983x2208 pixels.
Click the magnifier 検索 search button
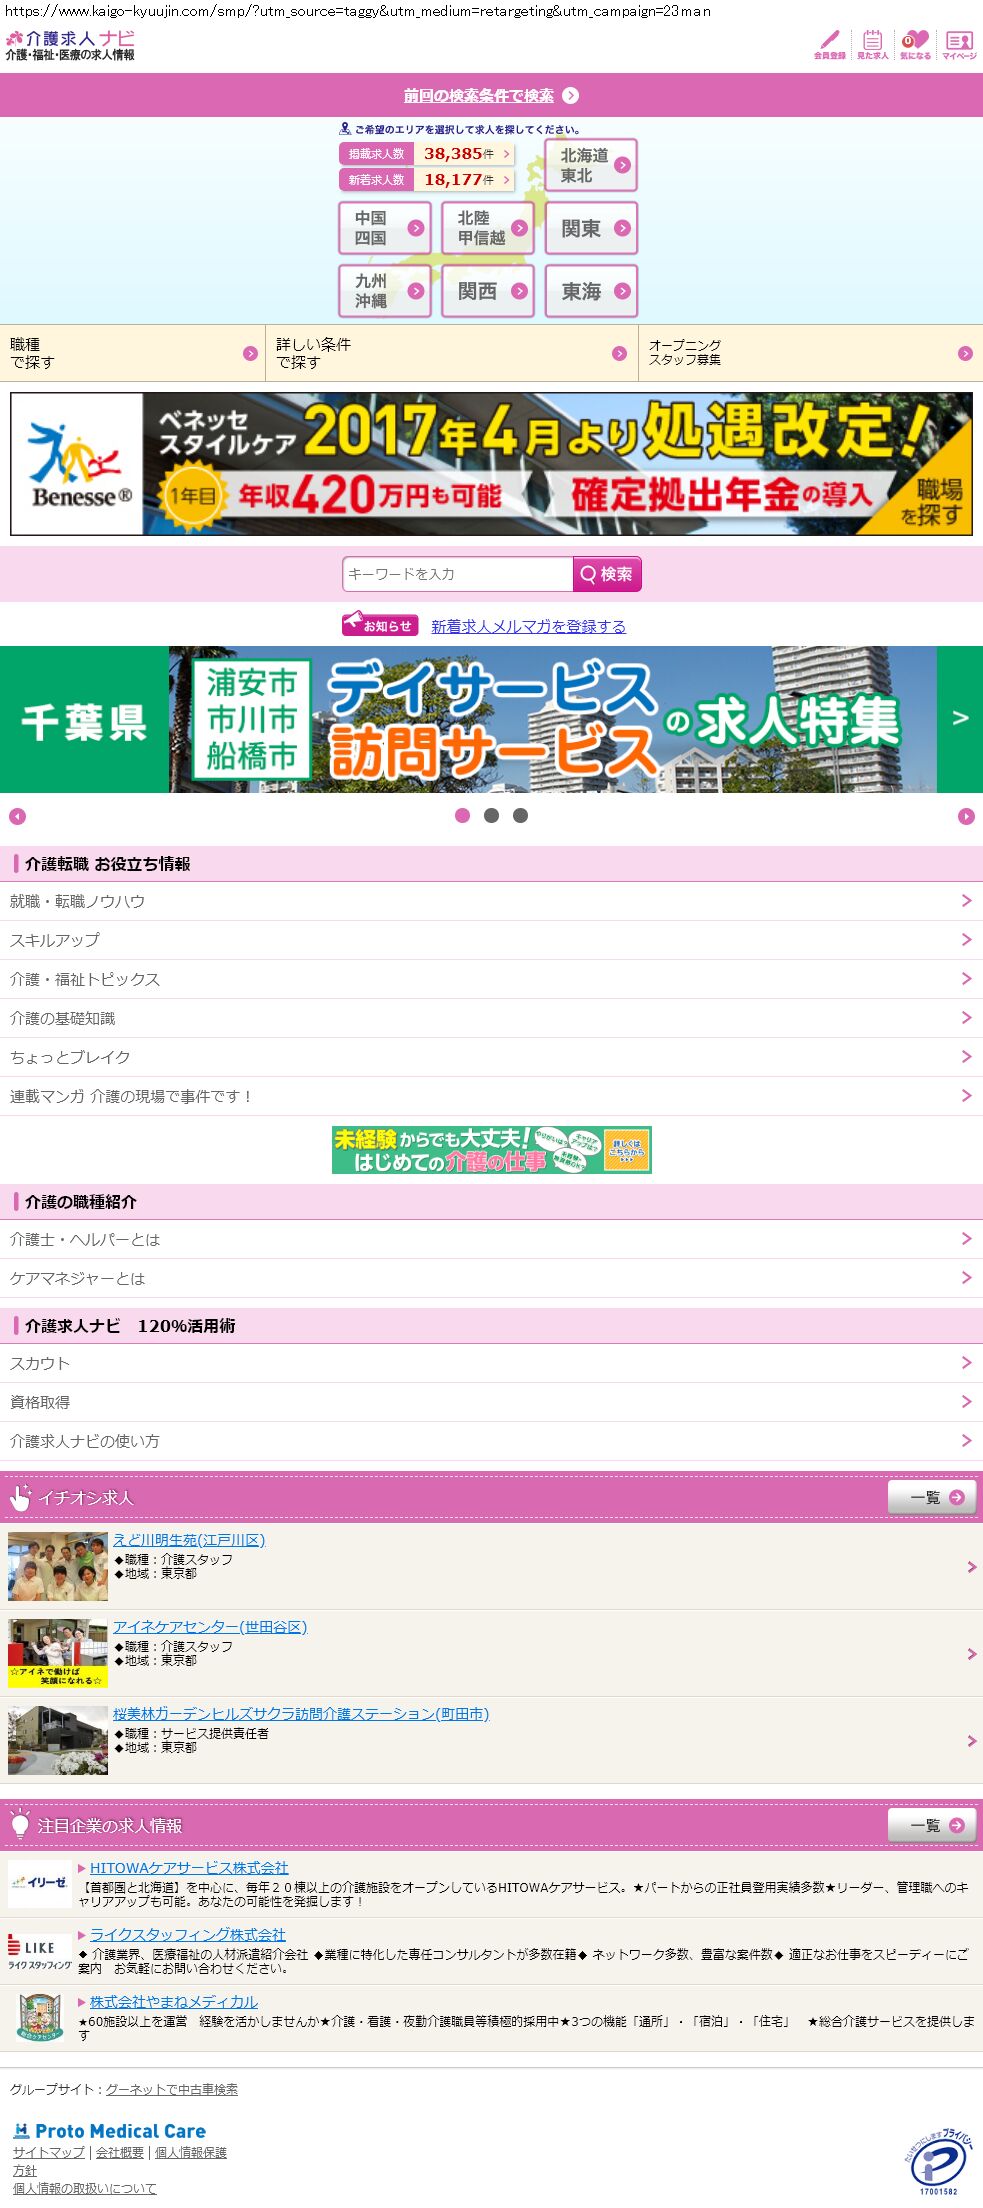click(606, 574)
